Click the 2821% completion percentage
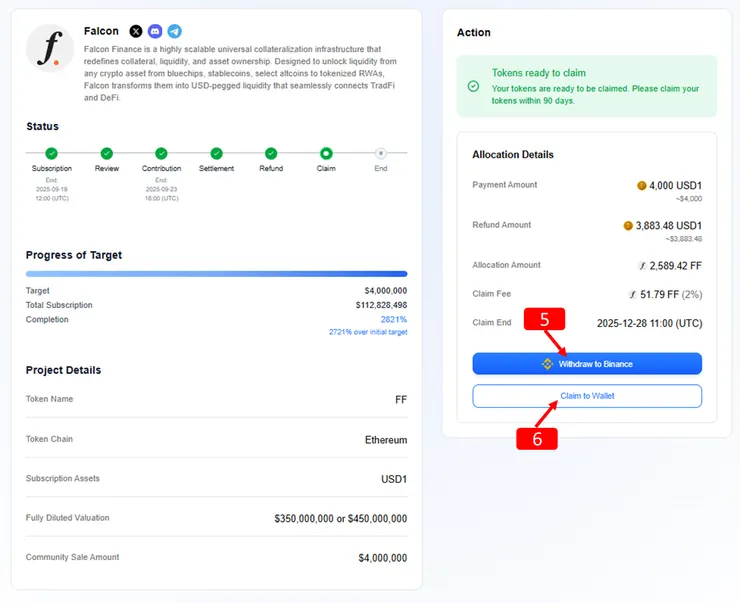The height and width of the screenshot is (603, 740). pos(393,320)
